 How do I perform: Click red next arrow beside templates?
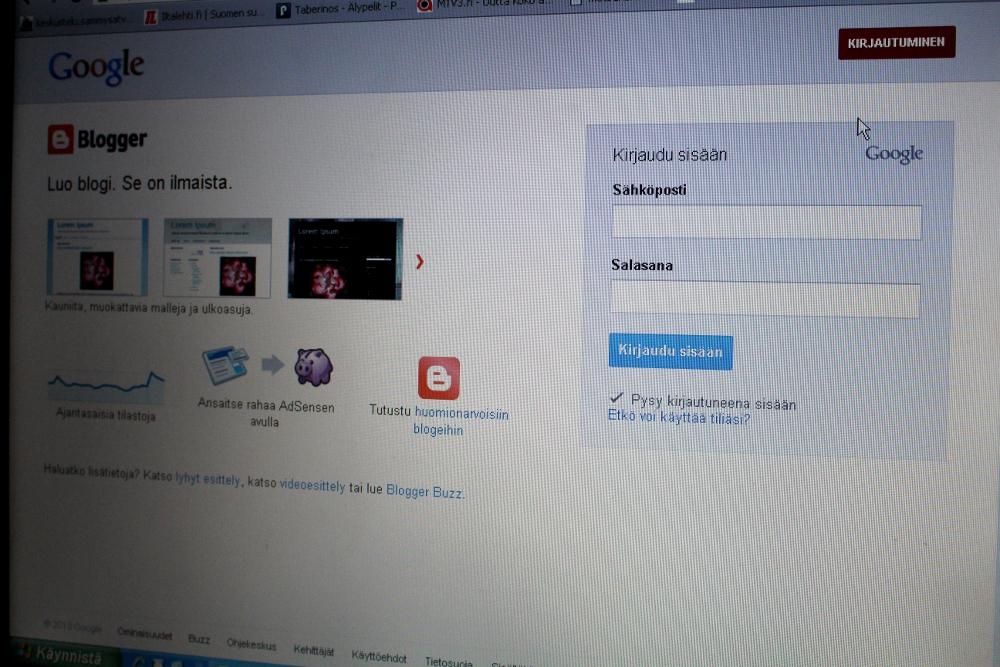[420, 261]
